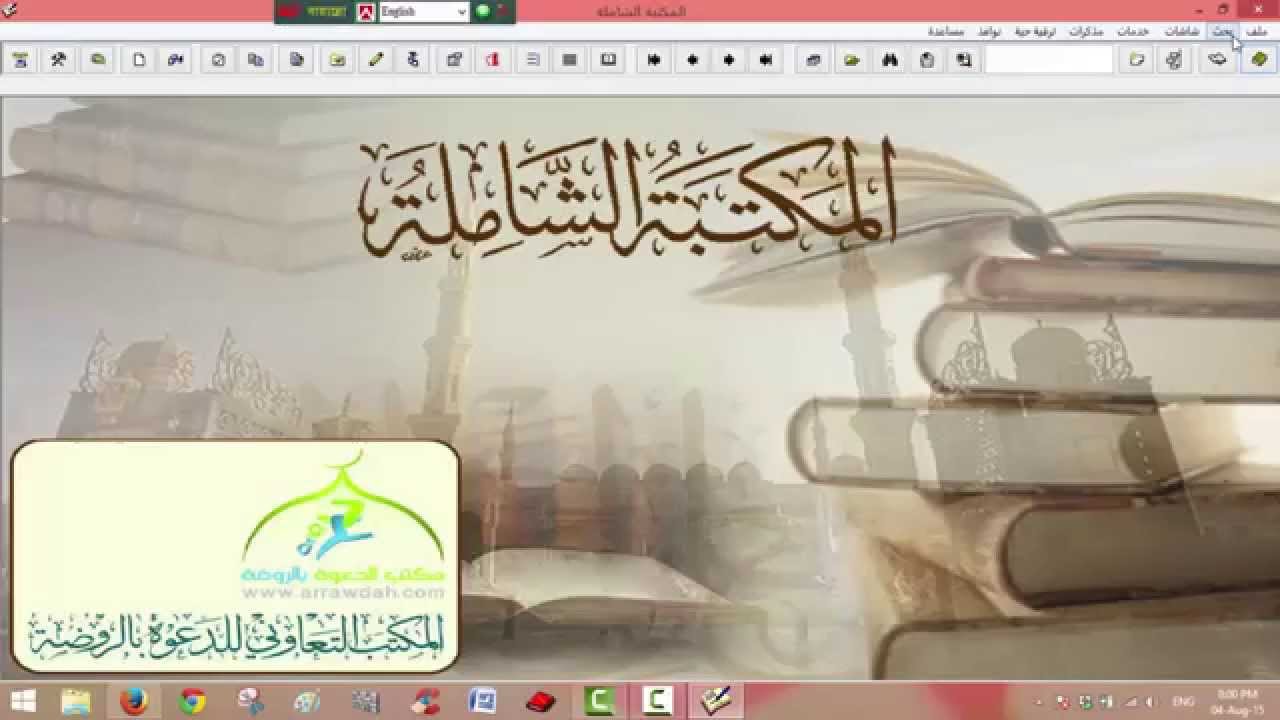Image resolution: width=1280 pixels, height=720 pixels.
Task: Launch Firefox from the taskbar
Action: click(x=133, y=702)
